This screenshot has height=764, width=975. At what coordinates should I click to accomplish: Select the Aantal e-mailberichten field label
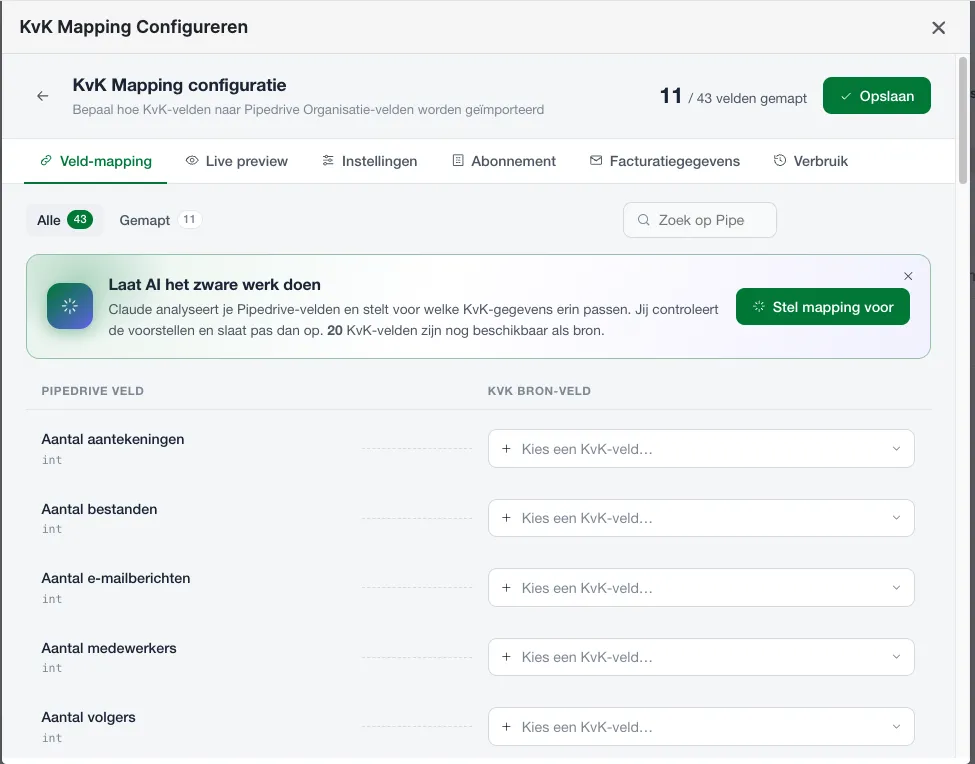[x=116, y=578]
